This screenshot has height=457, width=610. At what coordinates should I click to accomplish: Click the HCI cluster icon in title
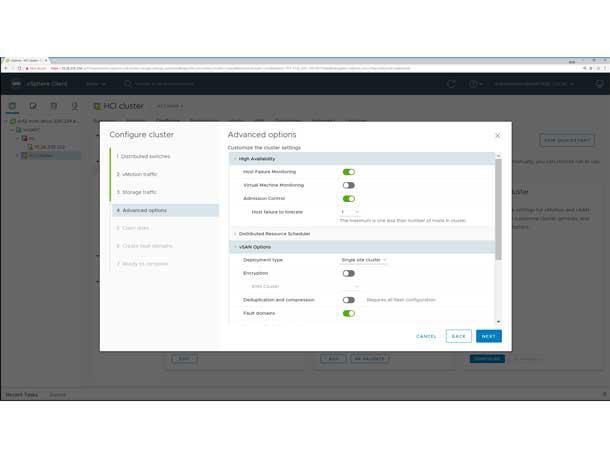97,106
